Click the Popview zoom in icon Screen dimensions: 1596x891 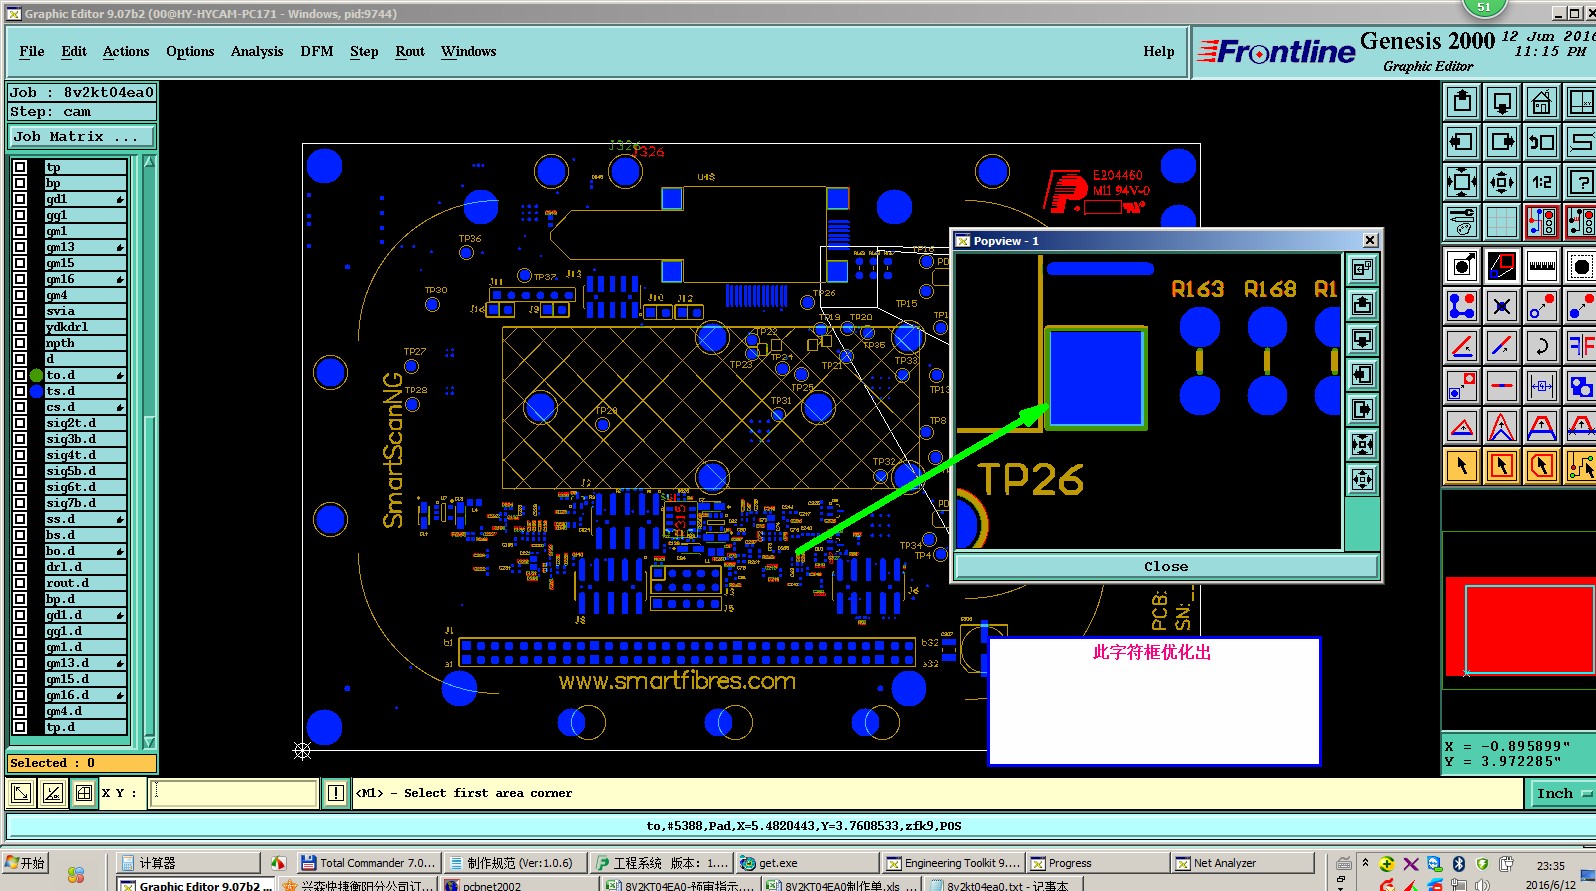point(1362,444)
